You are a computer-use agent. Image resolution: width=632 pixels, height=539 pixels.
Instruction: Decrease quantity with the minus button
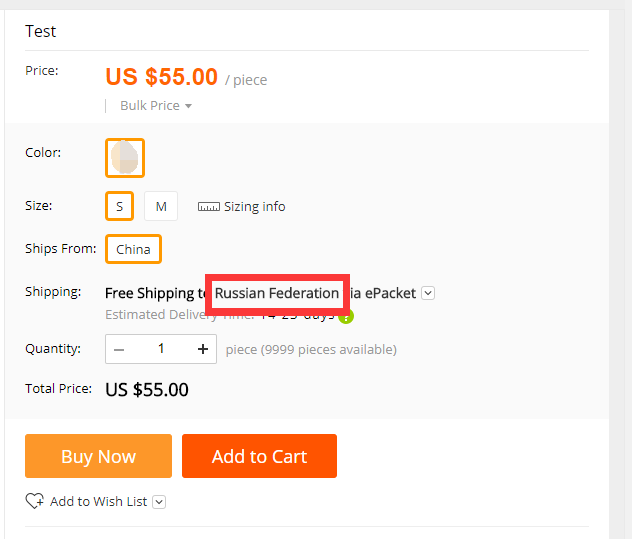tap(120, 349)
